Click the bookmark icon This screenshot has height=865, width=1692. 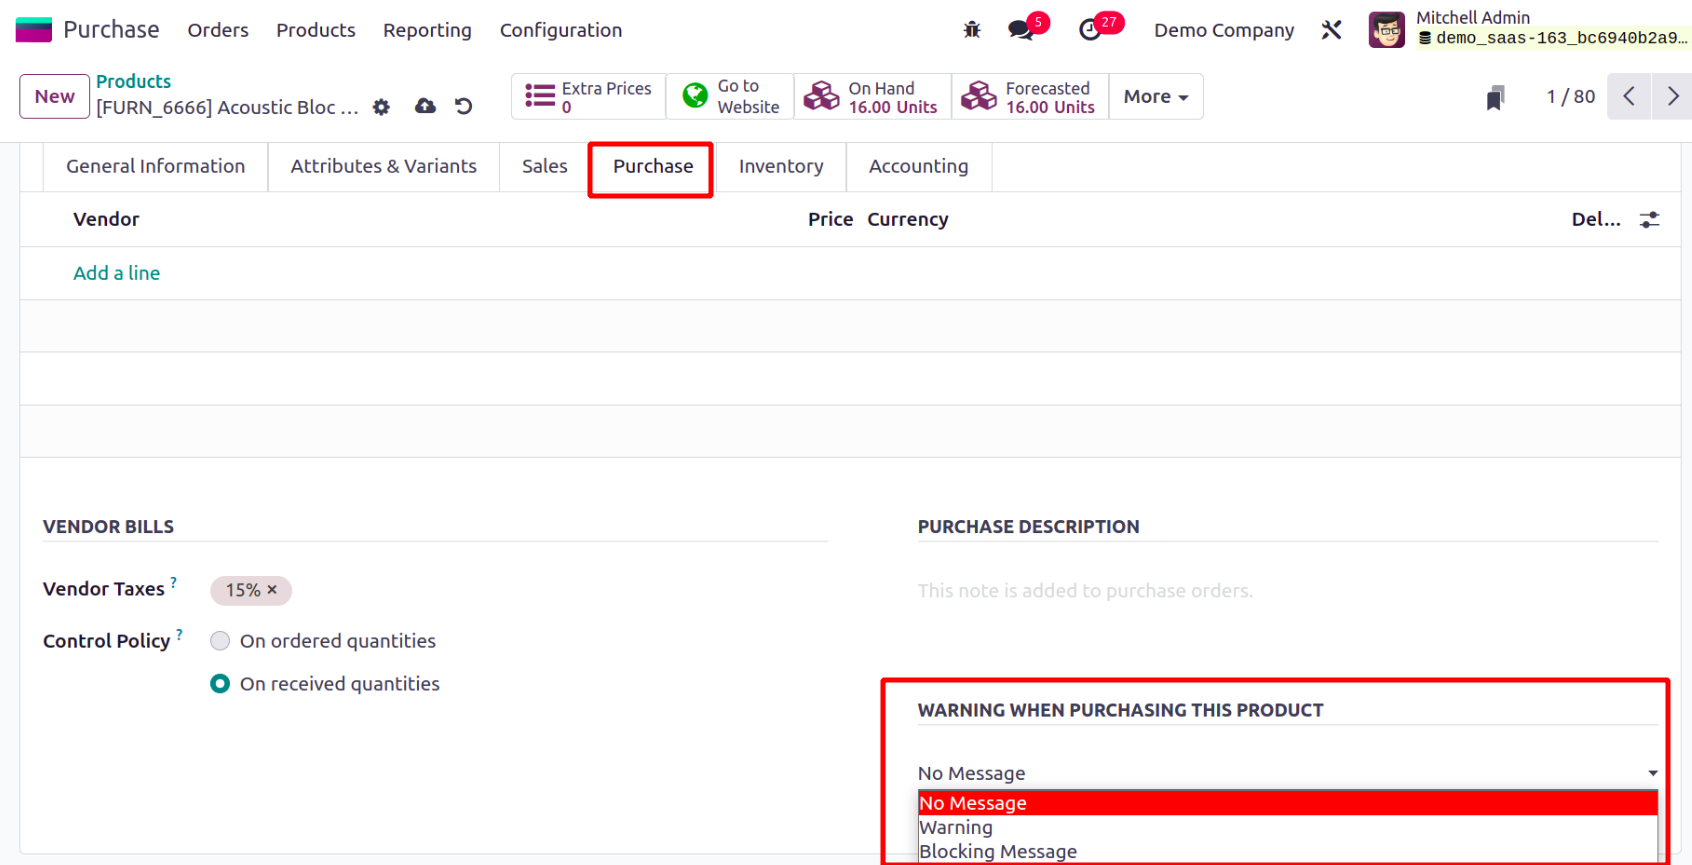click(1495, 97)
